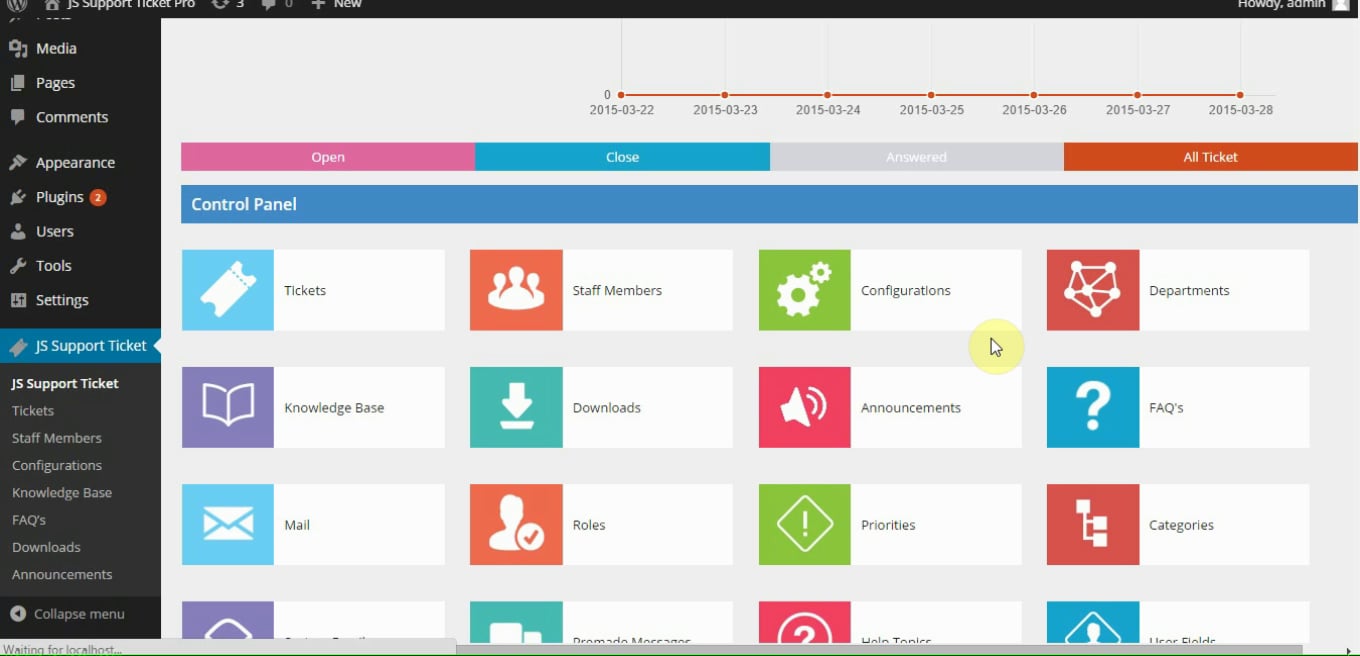
Task: Open FAQ's in the sidebar submenu
Action: coord(29,520)
